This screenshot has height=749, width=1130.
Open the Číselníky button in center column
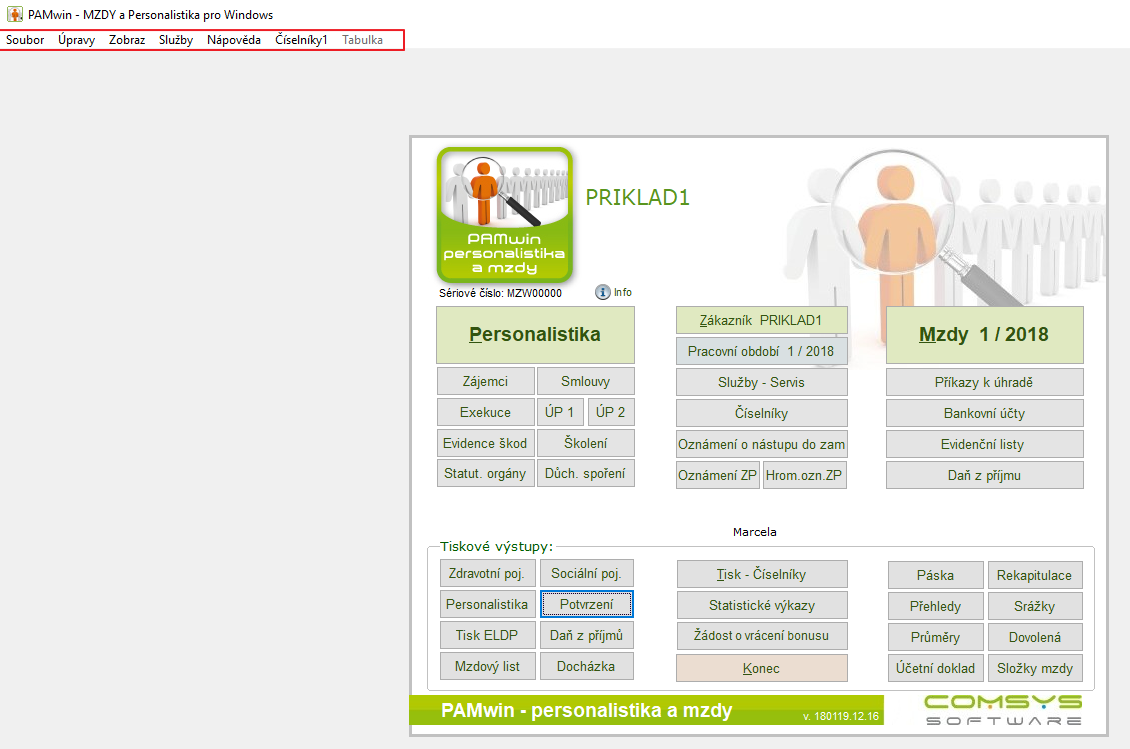[x=762, y=413]
